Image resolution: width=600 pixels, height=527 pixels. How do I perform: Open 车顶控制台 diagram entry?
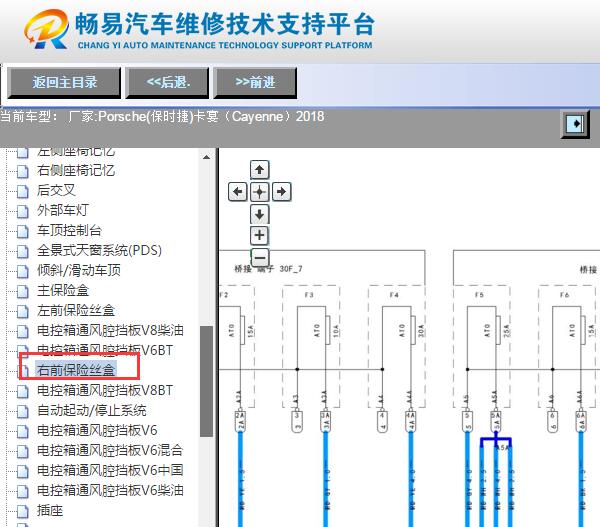point(69,230)
